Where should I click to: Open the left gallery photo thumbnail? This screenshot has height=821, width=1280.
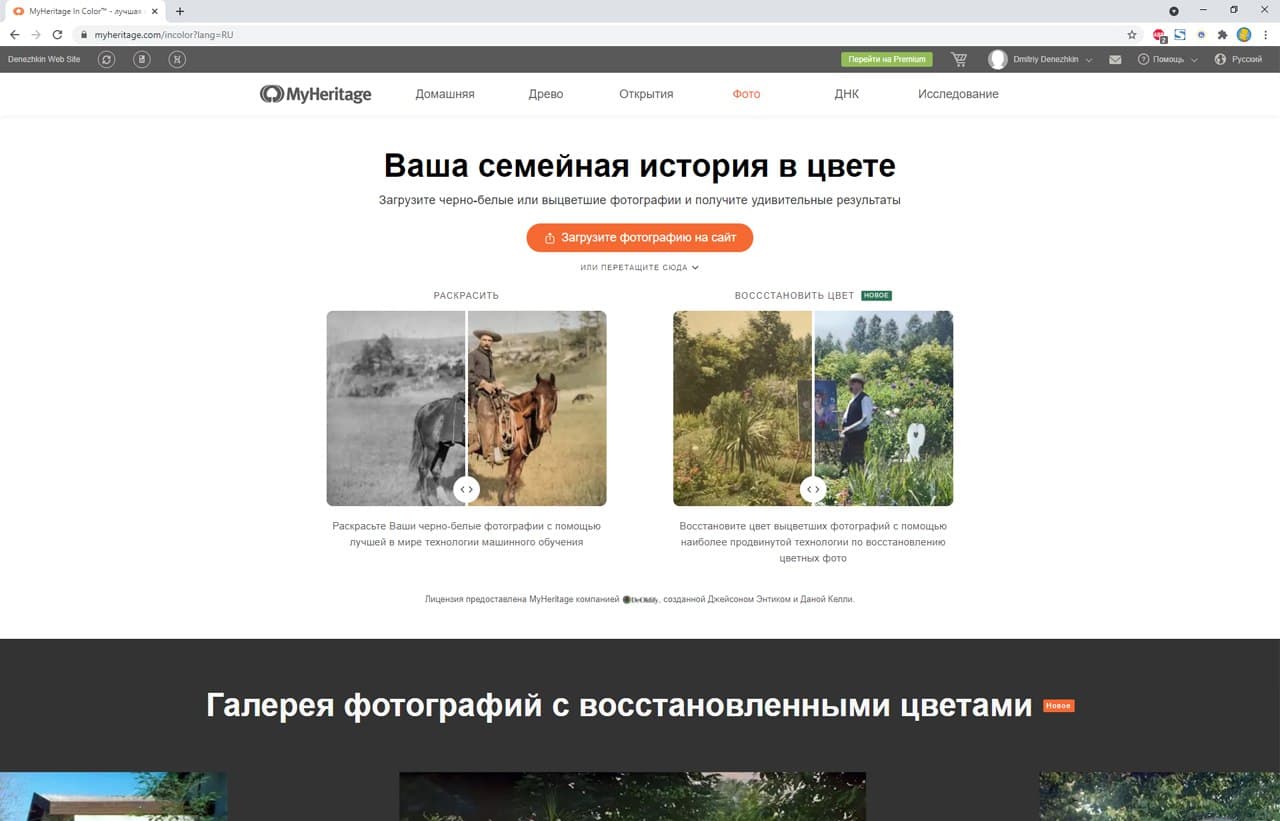(x=113, y=796)
